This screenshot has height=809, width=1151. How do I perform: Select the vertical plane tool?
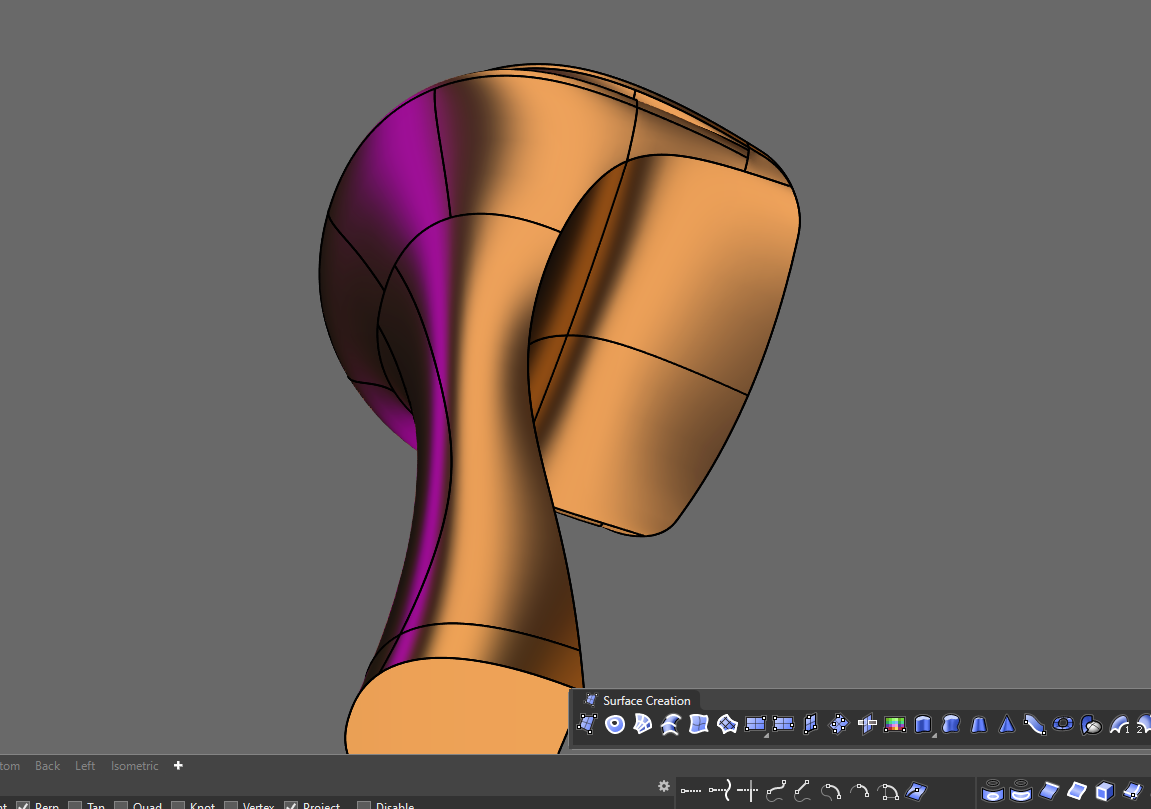coord(810,725)
